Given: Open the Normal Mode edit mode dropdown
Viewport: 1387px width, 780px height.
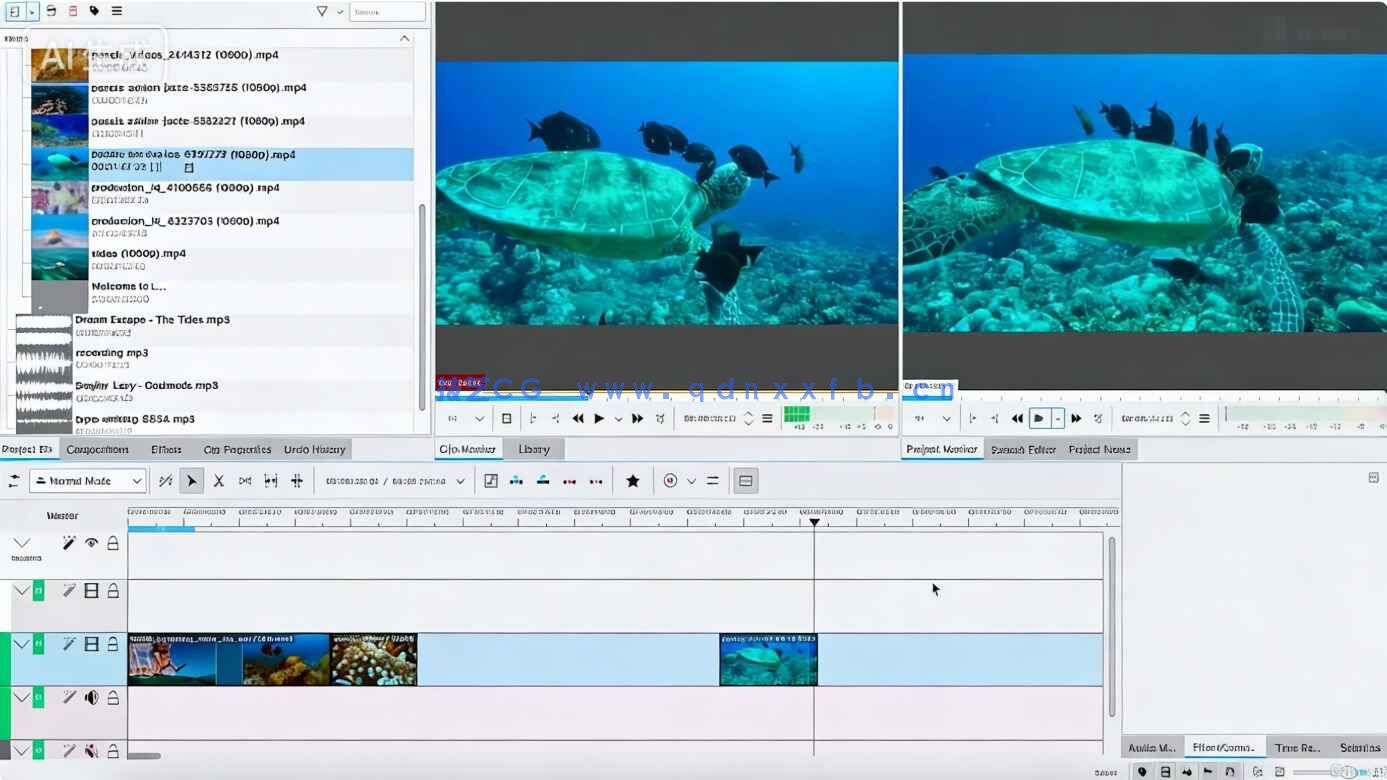Looking at the screenshot, I should [x=88, y=481].
